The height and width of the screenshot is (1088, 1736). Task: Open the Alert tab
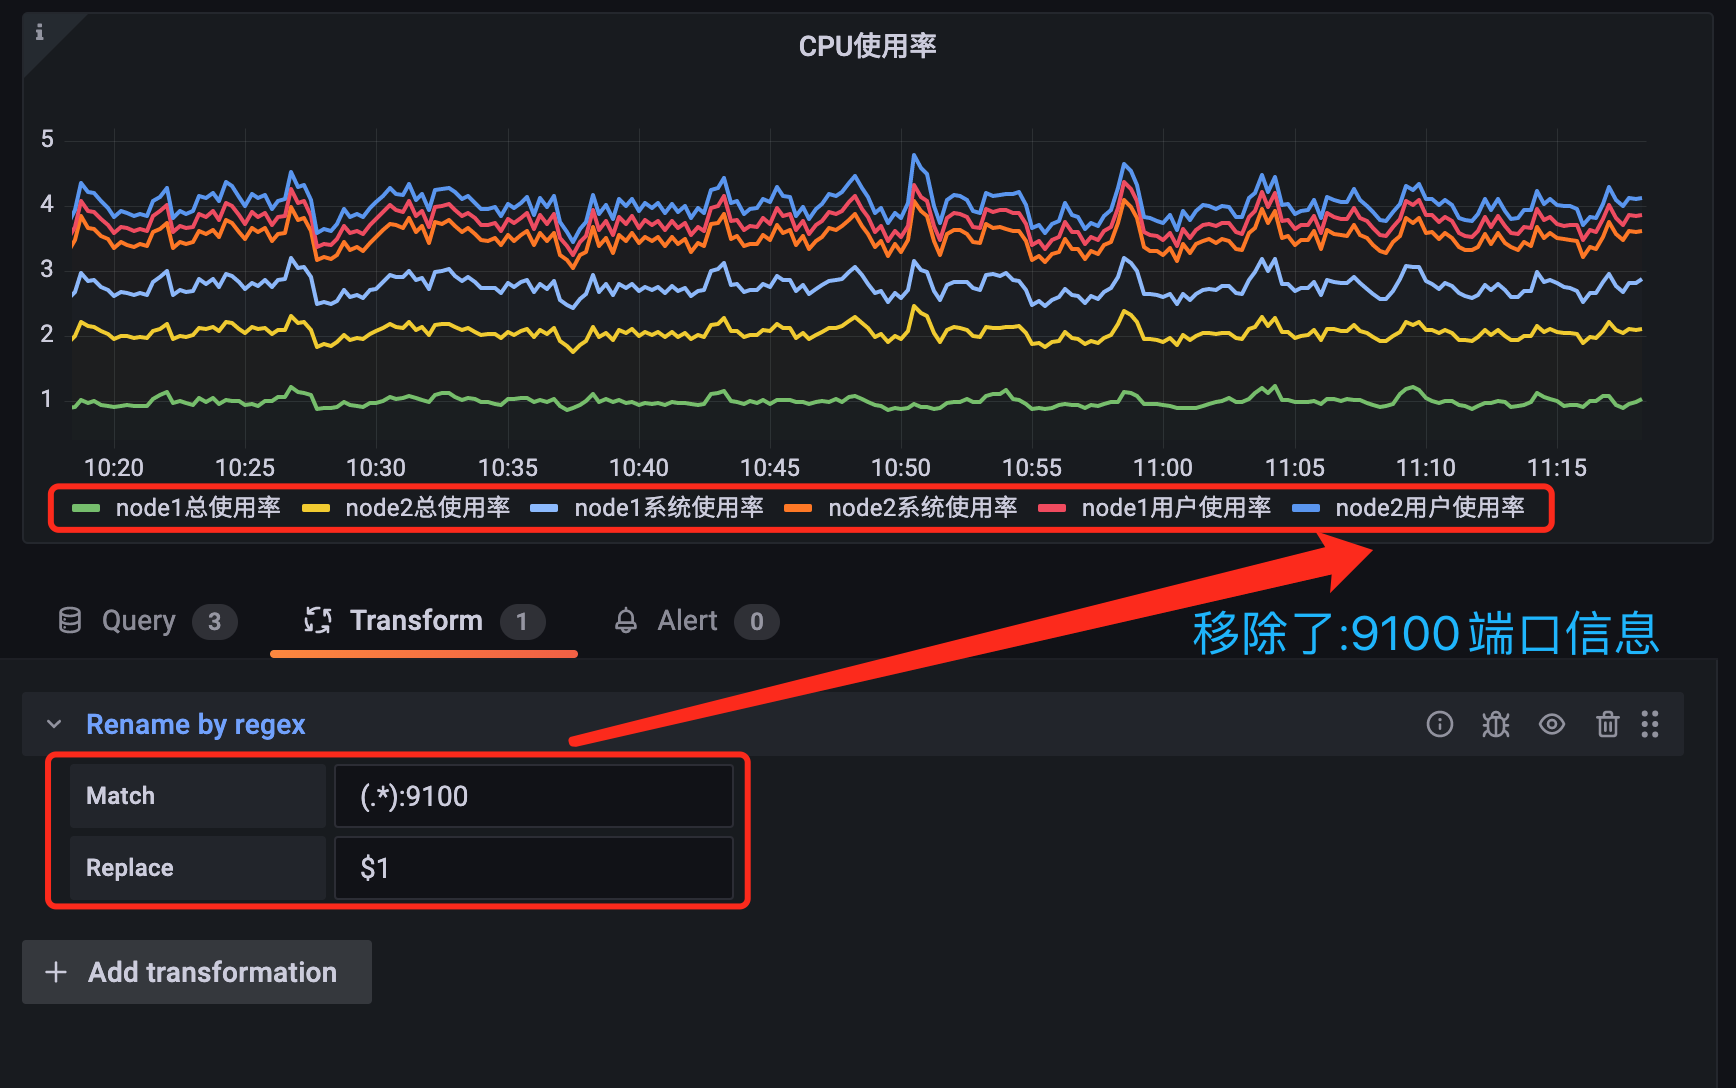(687, 621)
